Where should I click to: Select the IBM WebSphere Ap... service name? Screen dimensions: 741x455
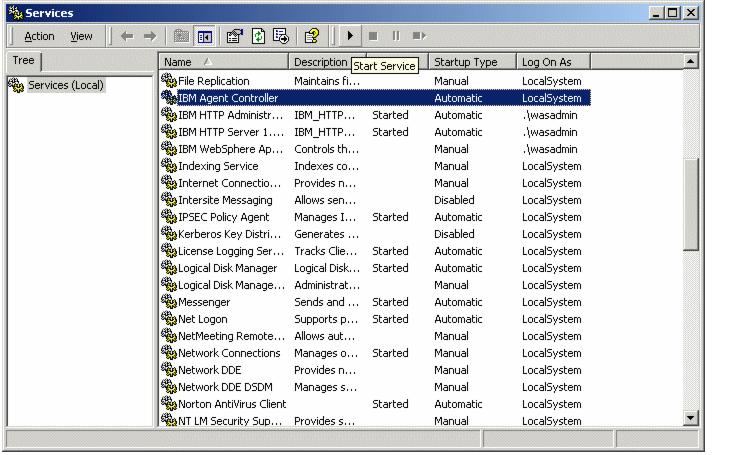pos(231,149)
